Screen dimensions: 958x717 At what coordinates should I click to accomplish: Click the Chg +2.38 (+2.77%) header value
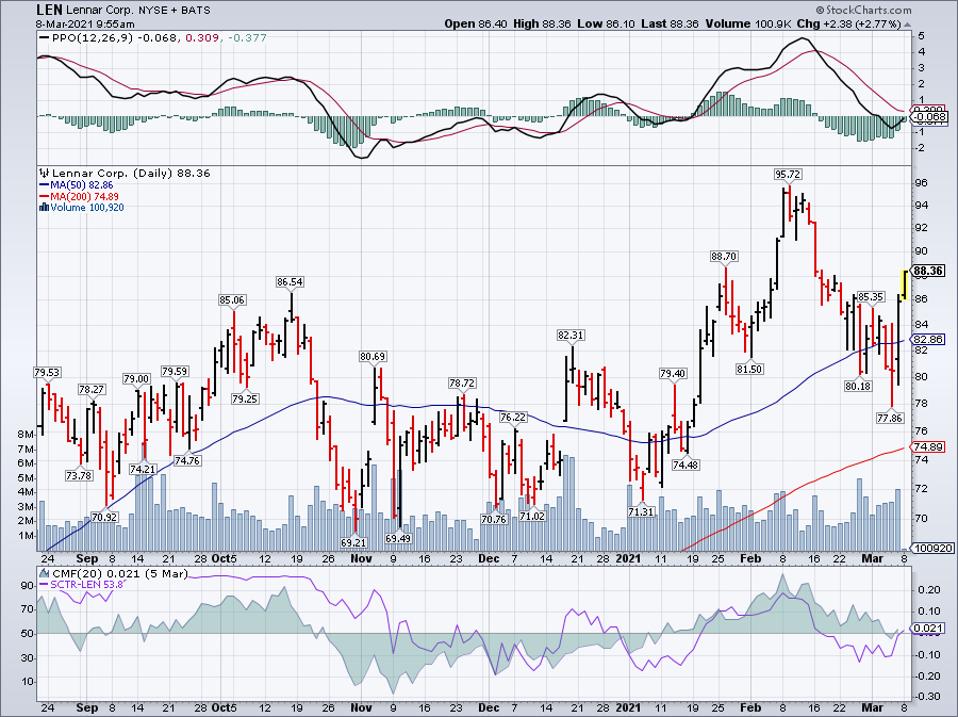[x=848, y=24]
